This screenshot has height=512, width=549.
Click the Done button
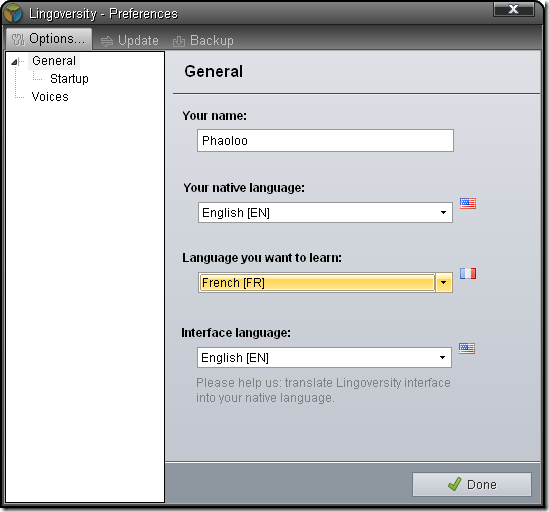click(472, 484)
